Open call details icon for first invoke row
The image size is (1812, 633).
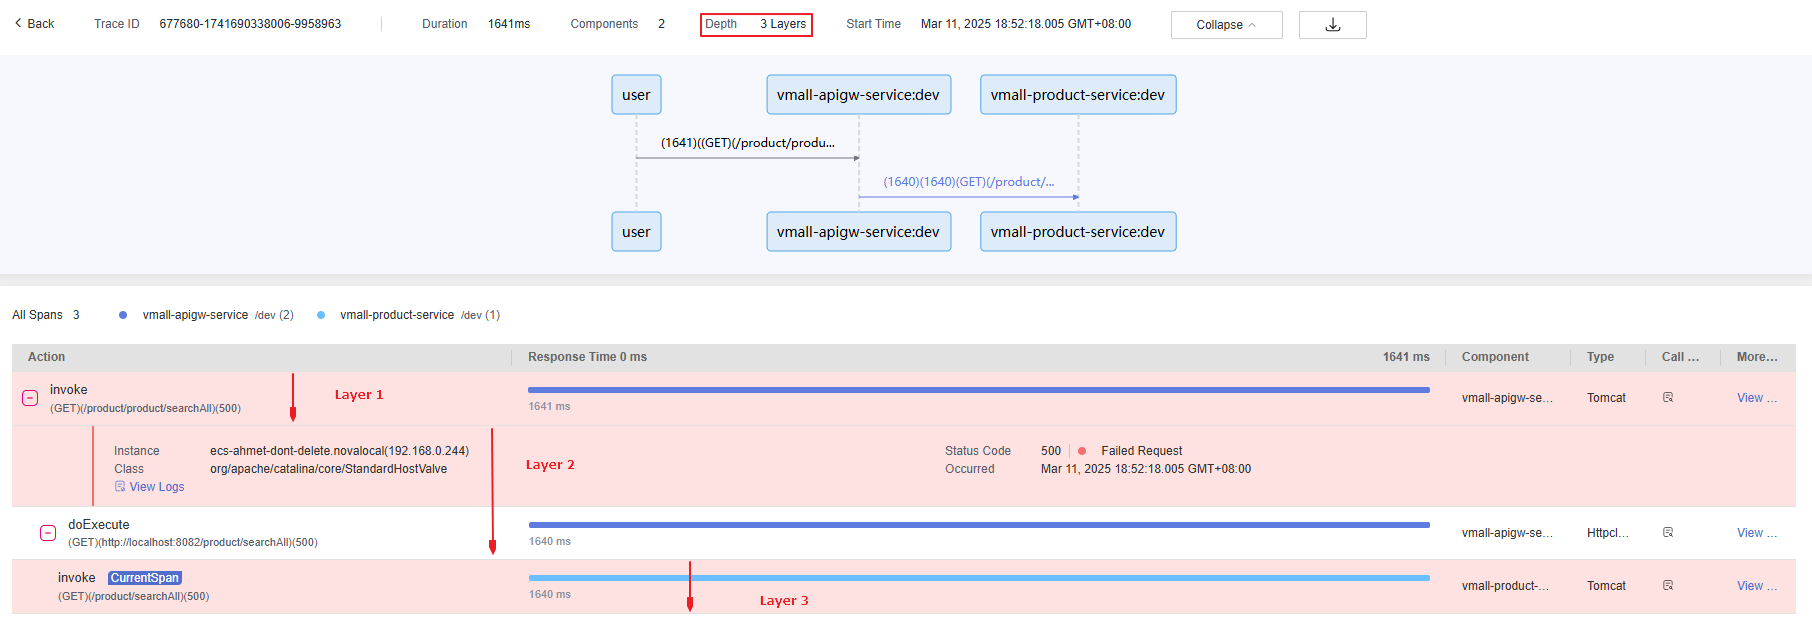(x=1668, y=398)
